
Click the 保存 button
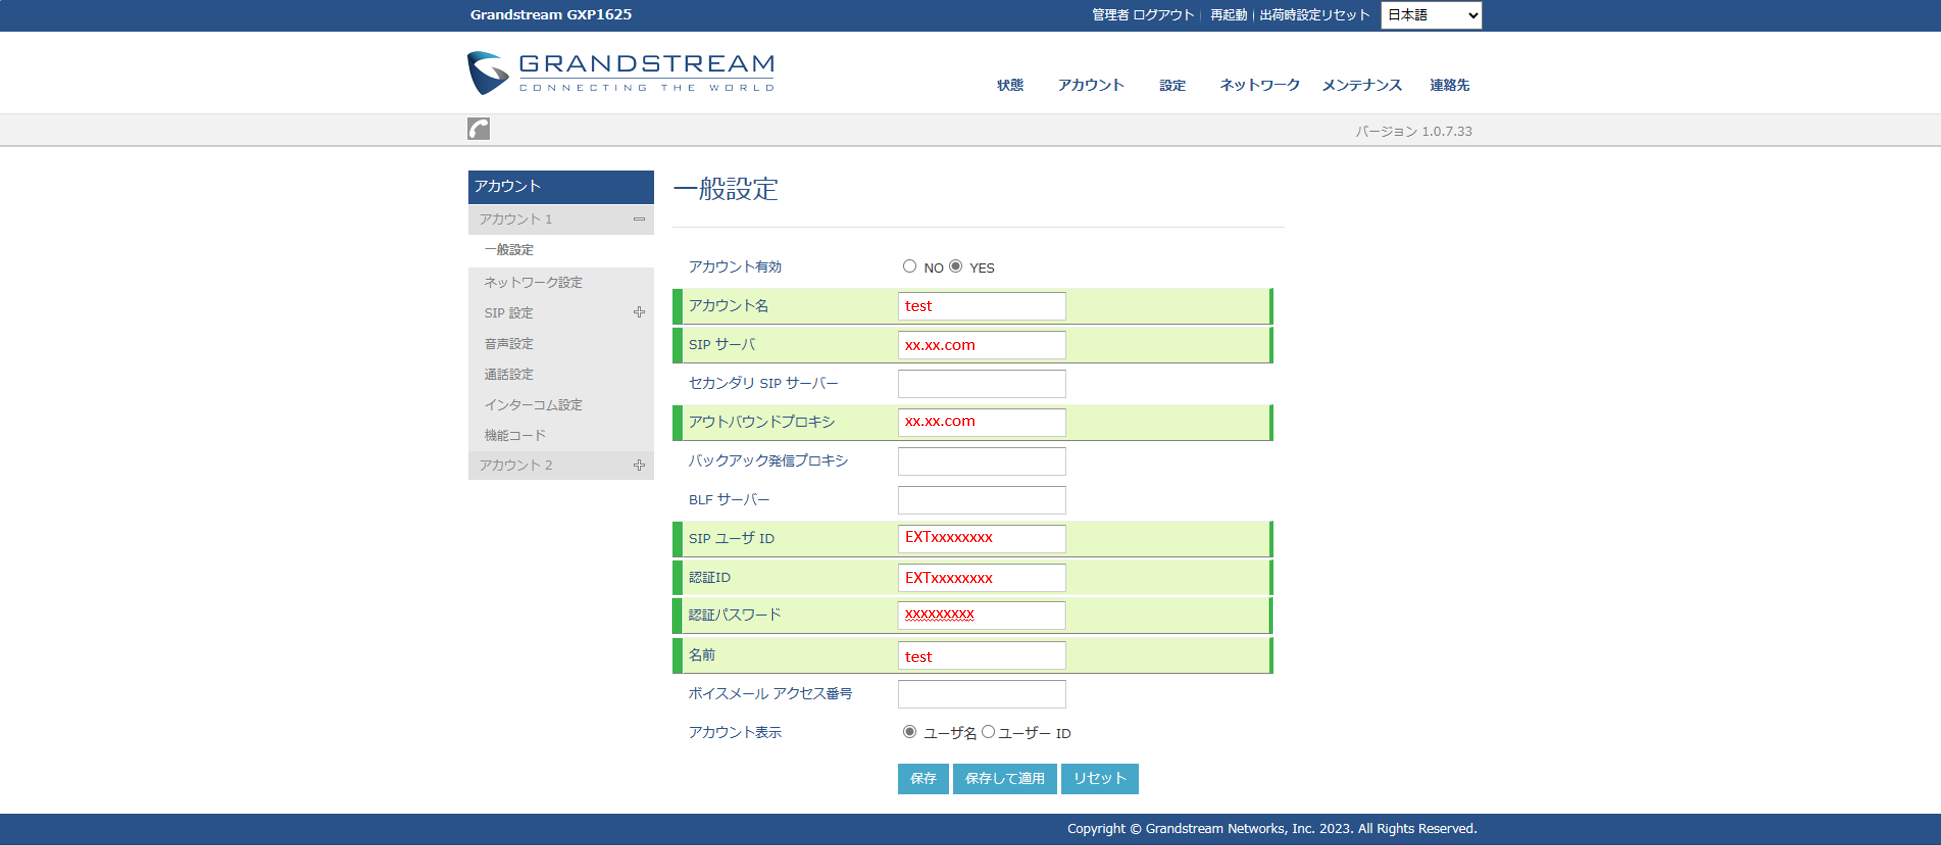[923, 778]
